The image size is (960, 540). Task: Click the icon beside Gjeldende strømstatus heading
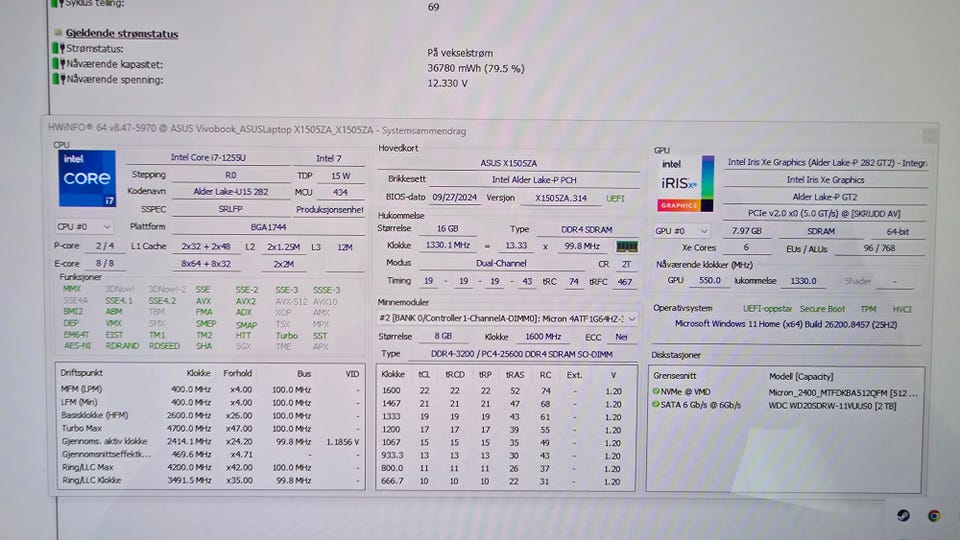[x=58, y=33]
